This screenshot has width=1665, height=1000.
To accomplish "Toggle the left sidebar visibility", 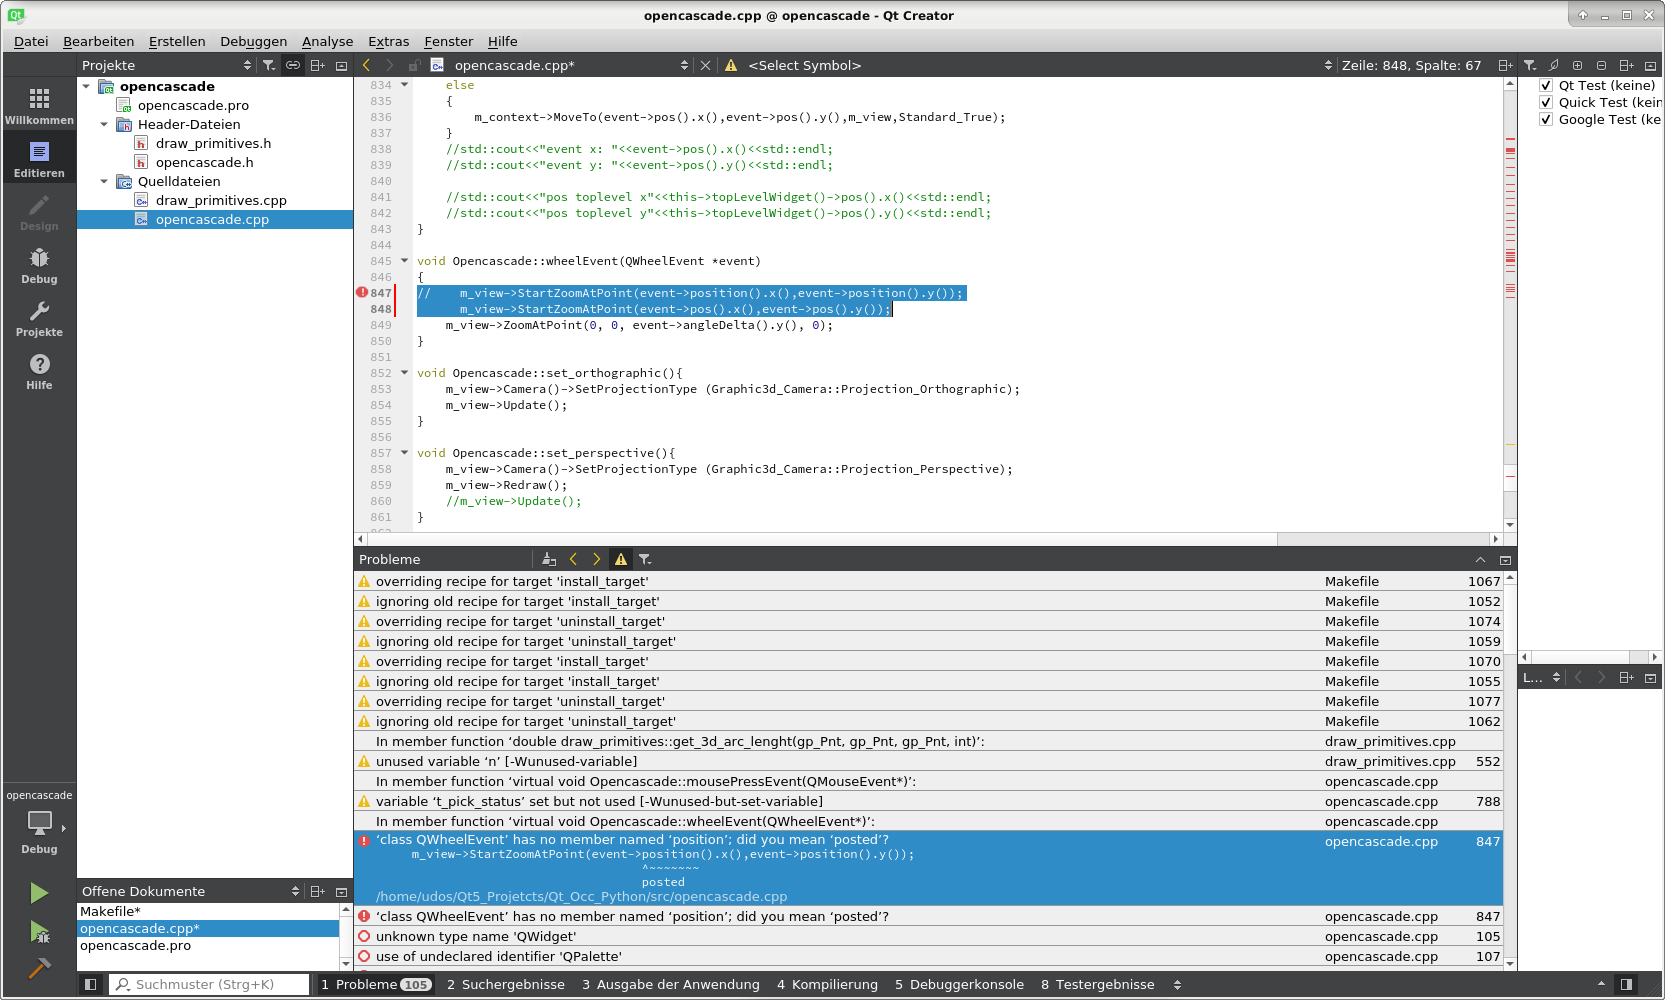I will pyautogui.click(x=90, y=984).
